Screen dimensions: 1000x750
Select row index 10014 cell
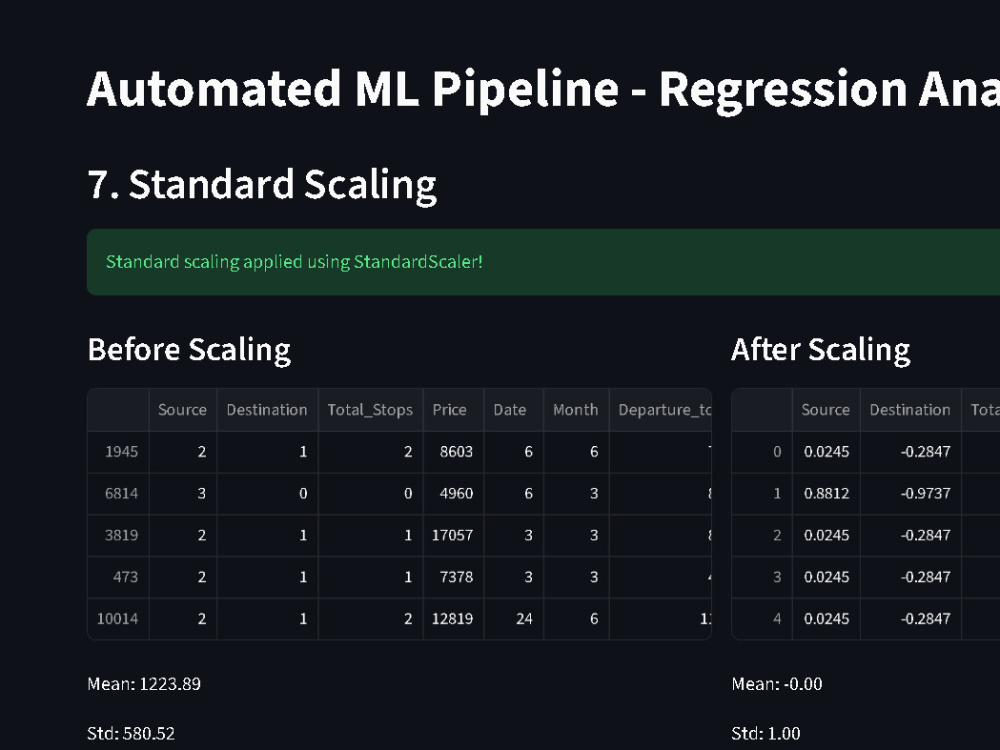[119, 619]
